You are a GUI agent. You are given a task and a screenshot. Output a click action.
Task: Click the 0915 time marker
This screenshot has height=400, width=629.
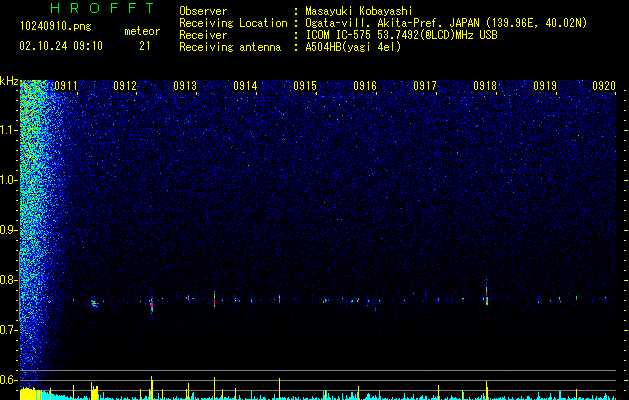point(305,86)
